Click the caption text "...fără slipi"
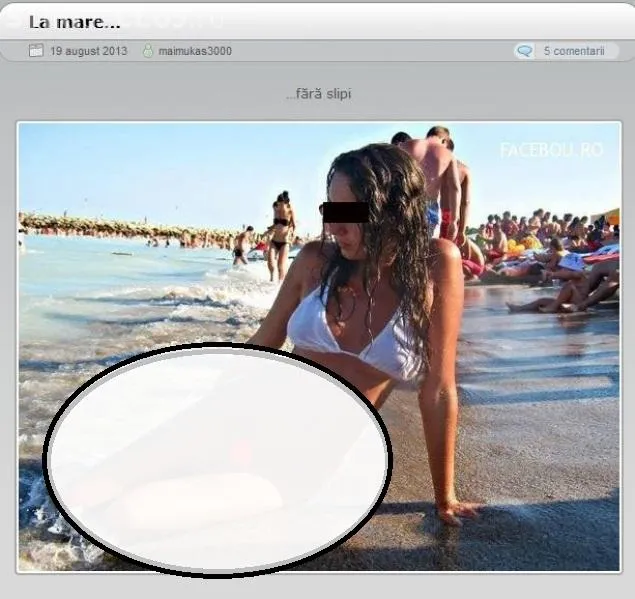Viewport: 635px width, 599px height. 318,94
